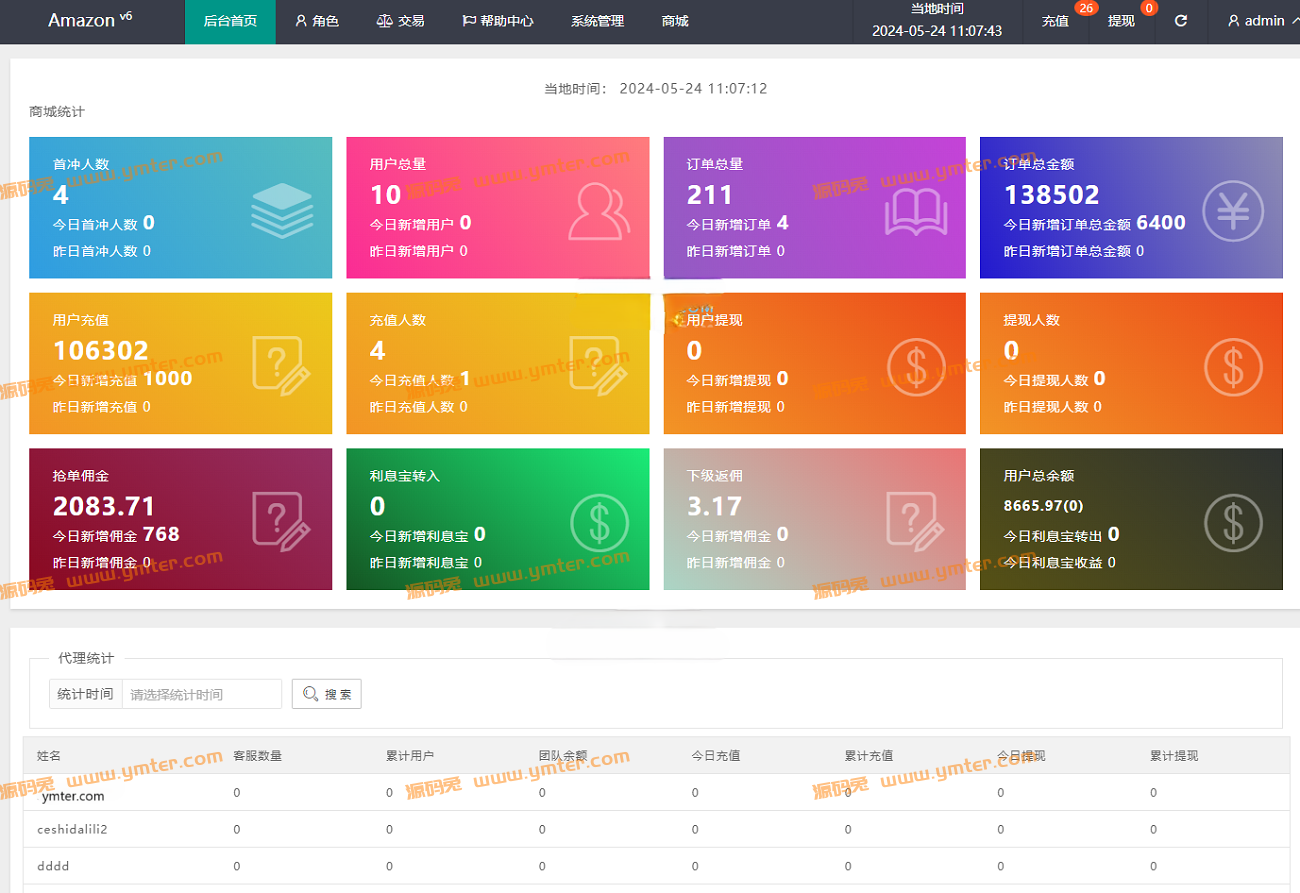Click the 211 order count value
Screen dimensions: 1300x893
pos(710,194)
